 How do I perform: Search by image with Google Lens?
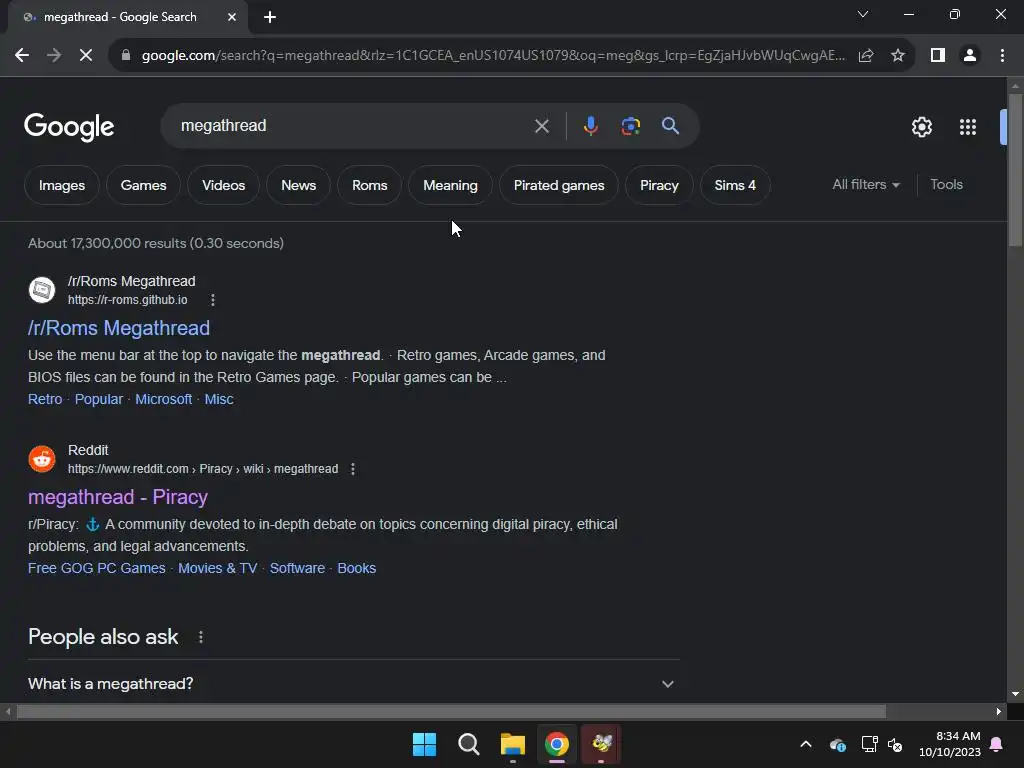(x=630, y=126)
